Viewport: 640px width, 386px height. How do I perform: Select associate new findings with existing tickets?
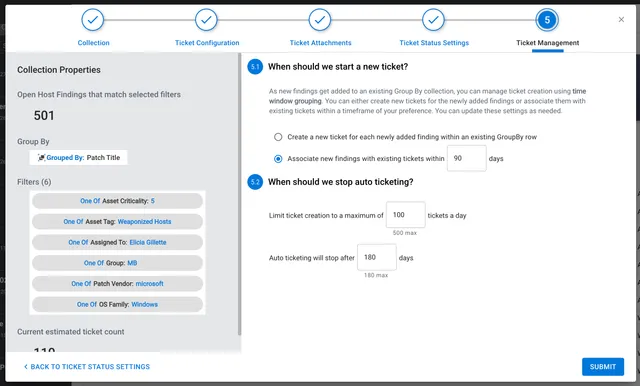tap(278, 159)
